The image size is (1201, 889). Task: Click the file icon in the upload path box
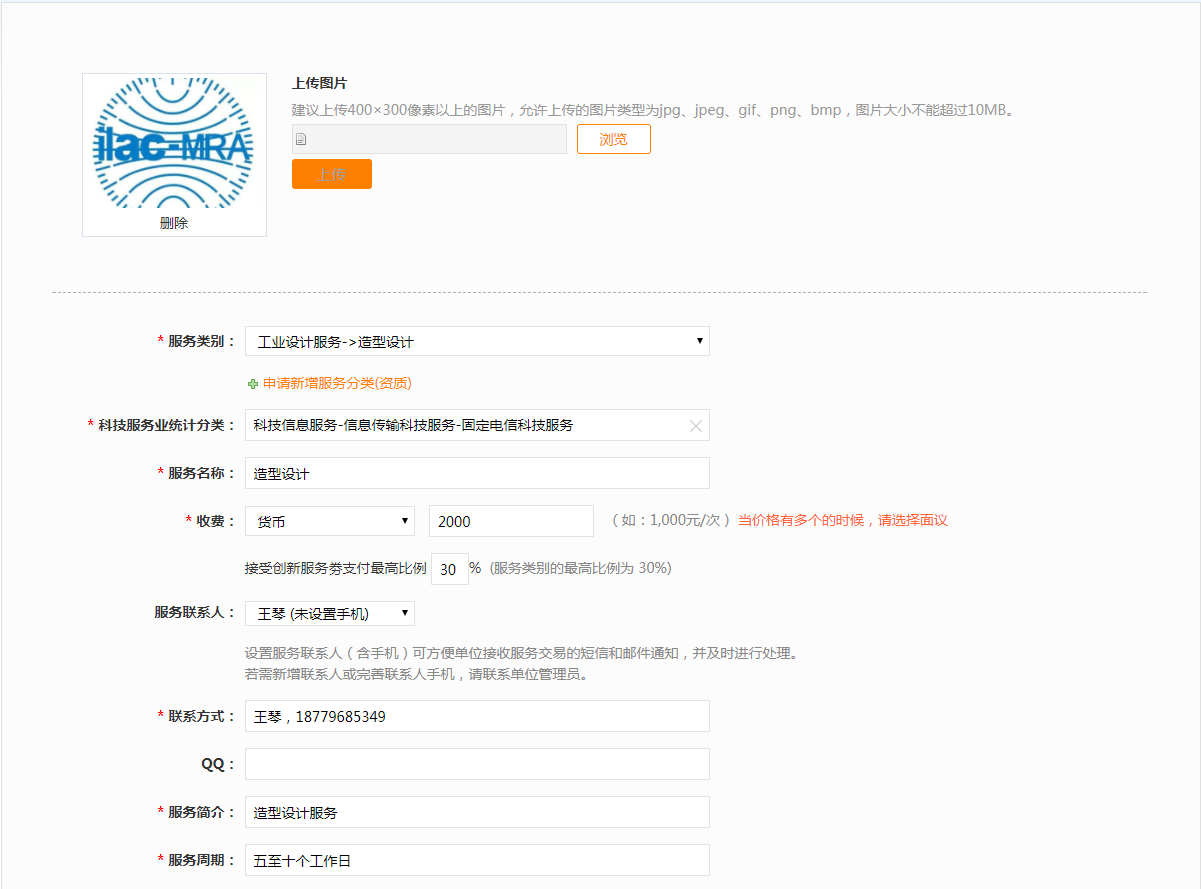[x=301, y=140]
